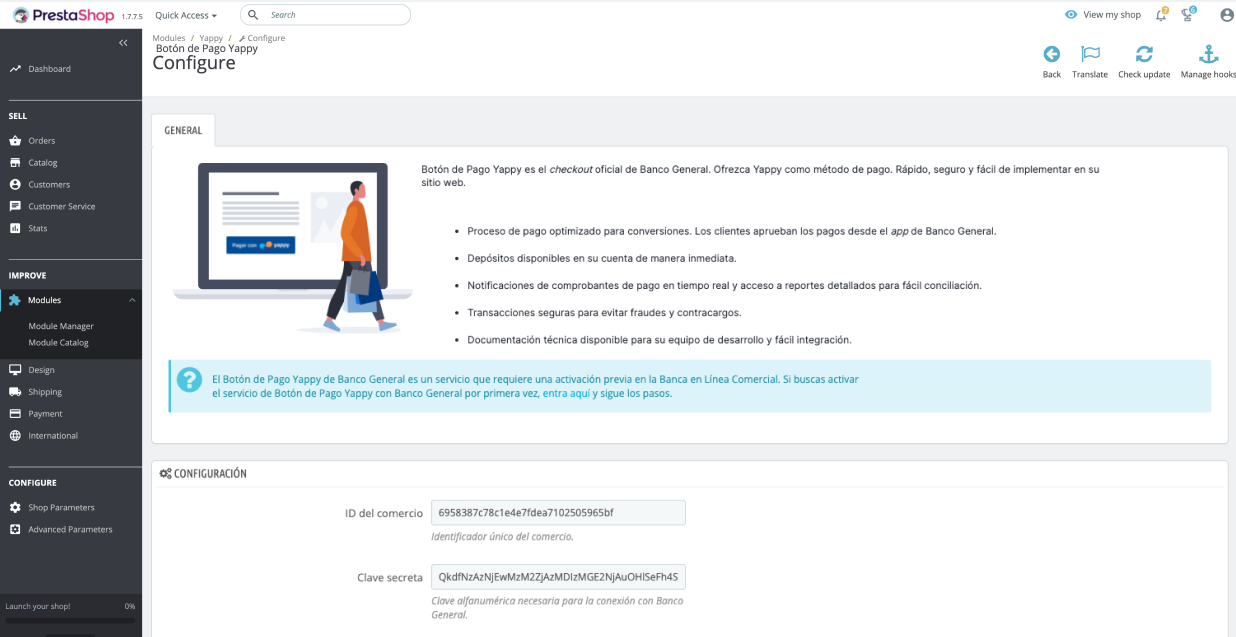The image size is (1236, 637).
Task: Click the Translate flag icon
Action: [1090, 54]
